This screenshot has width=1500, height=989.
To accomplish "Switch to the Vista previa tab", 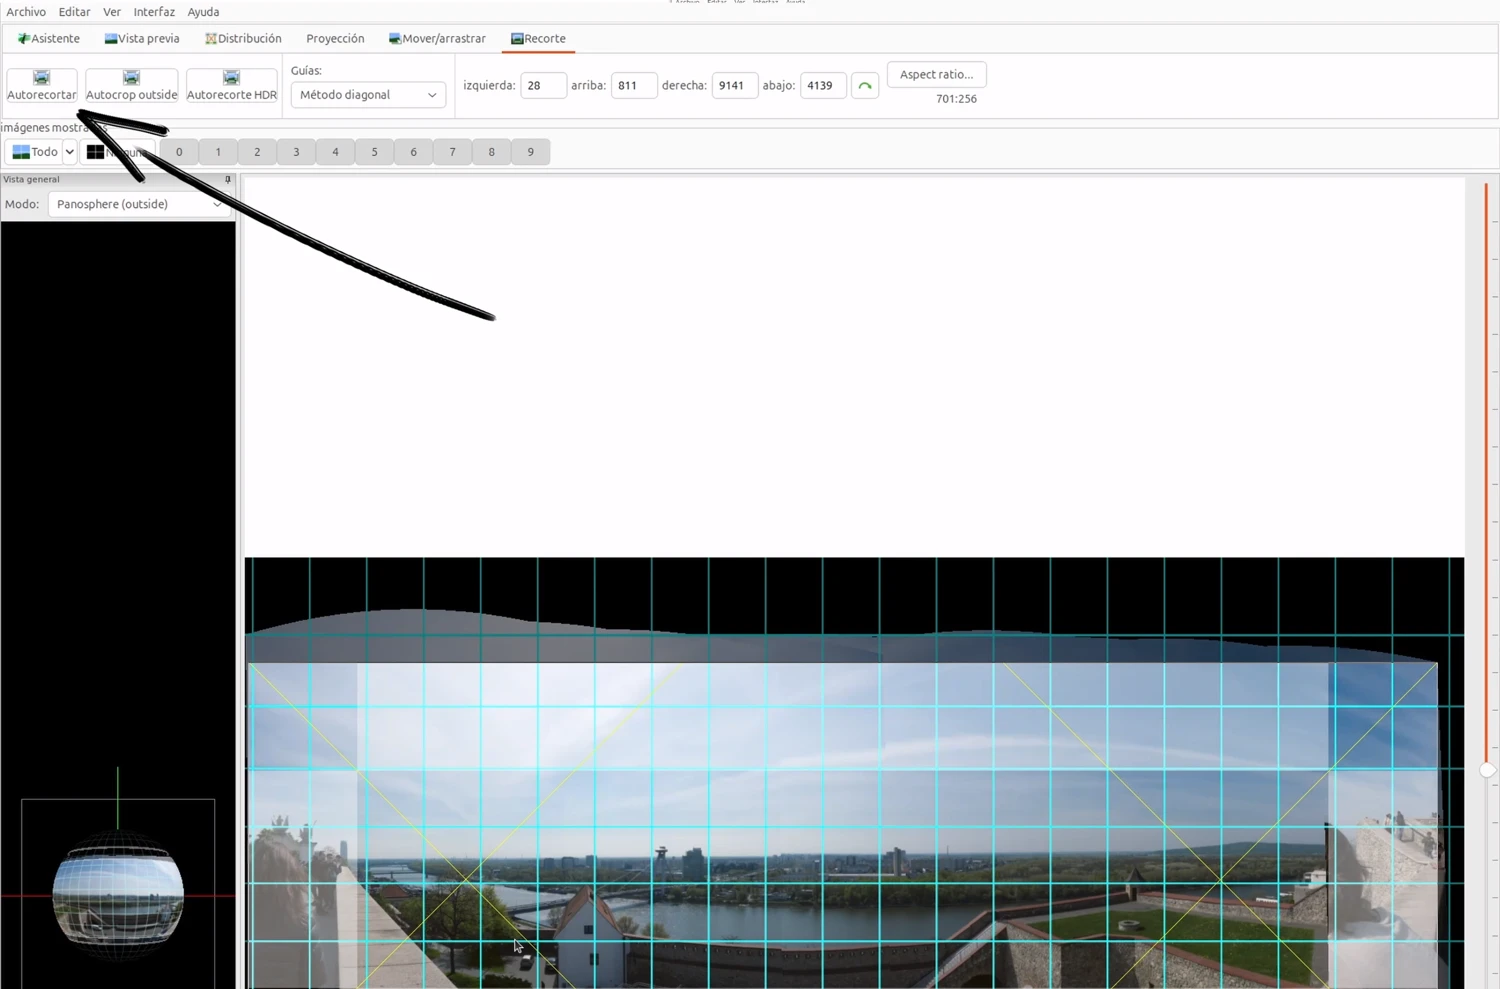I will point(142,38).
